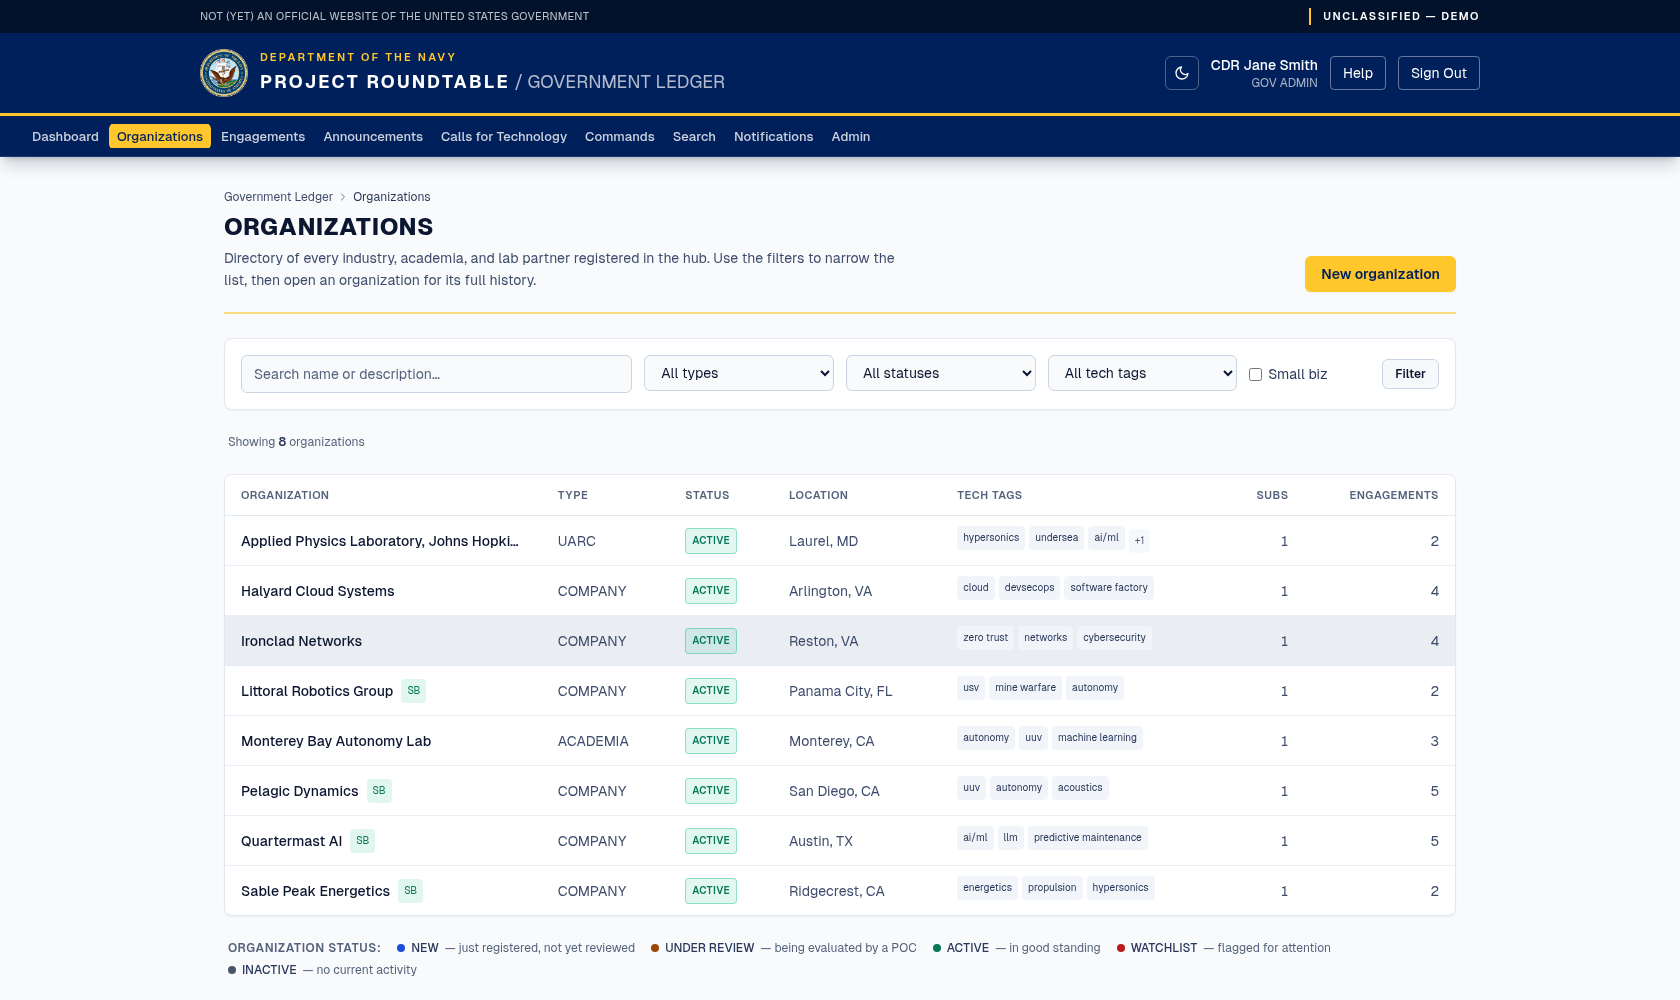The width and height of the screenshot is (1680, 1000).
Task: Open the Commands nav item
Action: [x=620, y=136]
